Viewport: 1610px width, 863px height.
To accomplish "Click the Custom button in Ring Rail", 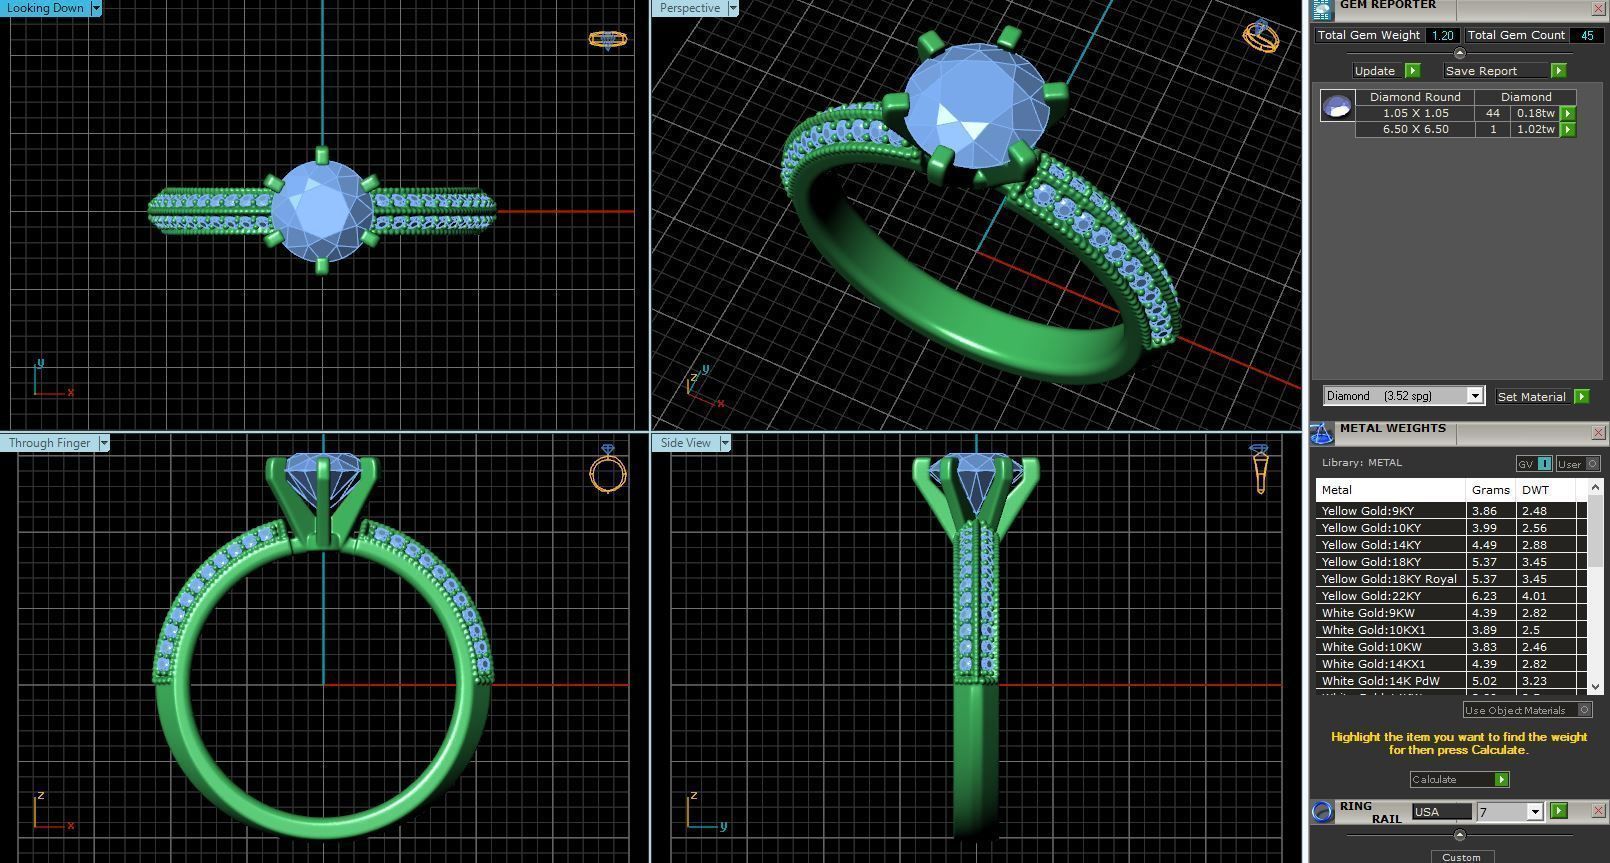I will point(1461,857).
